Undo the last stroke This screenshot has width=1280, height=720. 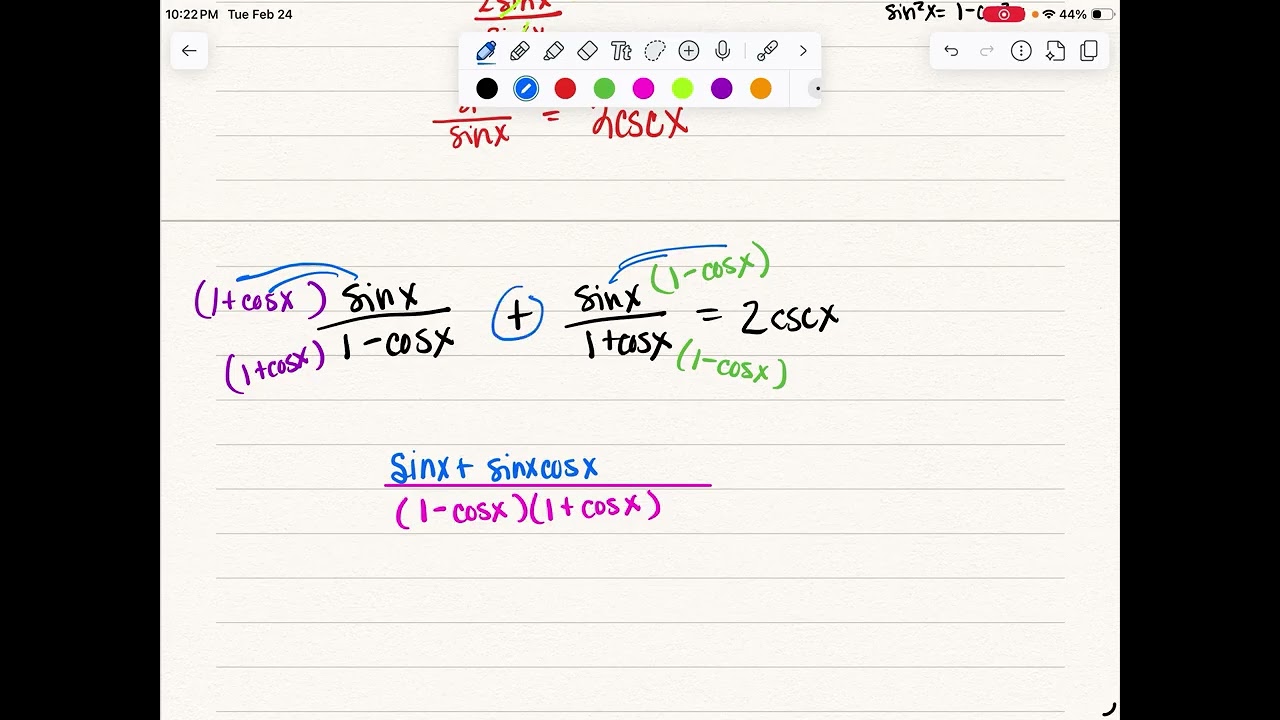tap(951, 51)
